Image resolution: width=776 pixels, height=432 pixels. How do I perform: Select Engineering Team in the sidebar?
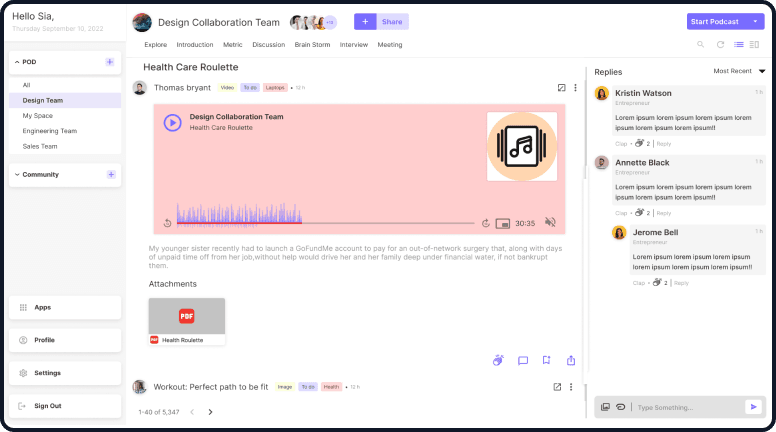(50, 131)
